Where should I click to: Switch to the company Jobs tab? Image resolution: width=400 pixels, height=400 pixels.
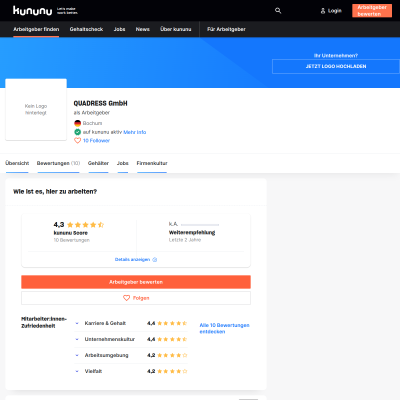[123, 163]
